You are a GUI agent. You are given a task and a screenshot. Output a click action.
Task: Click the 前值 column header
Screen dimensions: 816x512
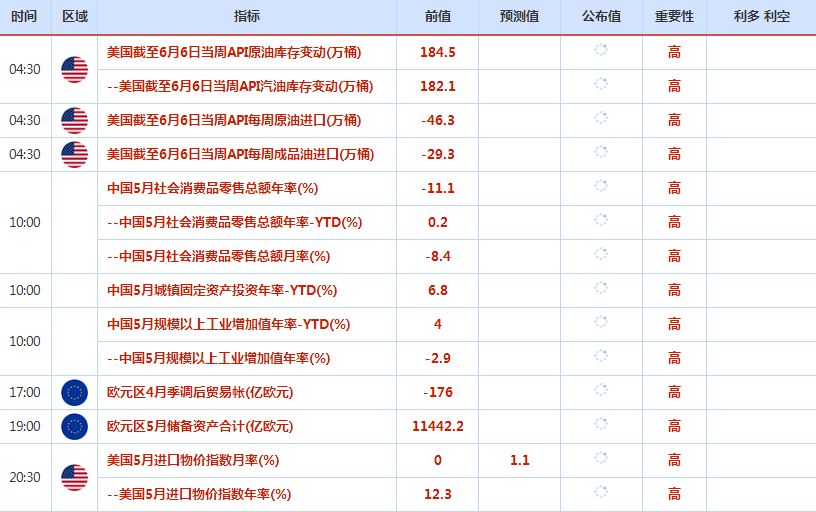click(x=438, y=17)
